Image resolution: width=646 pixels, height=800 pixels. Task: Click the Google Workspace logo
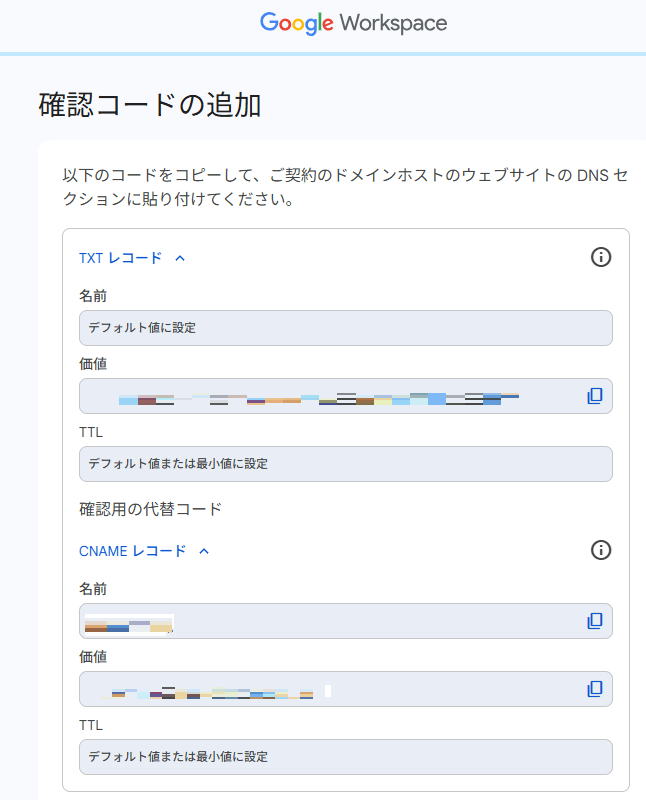pyautogui.click(x=353, y=23)
